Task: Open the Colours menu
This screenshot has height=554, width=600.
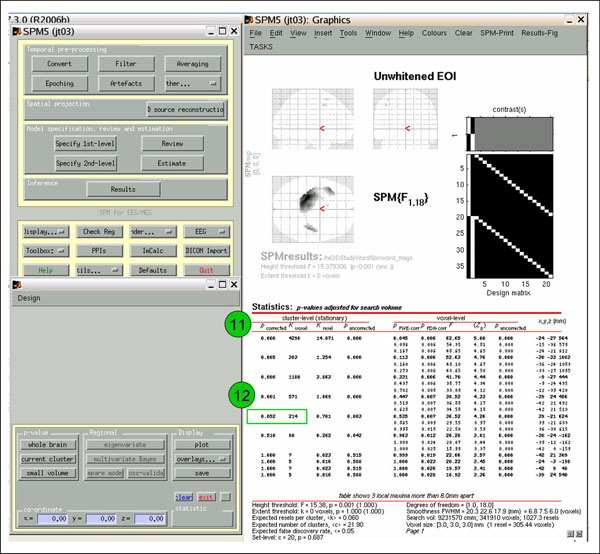Action: 436,33
